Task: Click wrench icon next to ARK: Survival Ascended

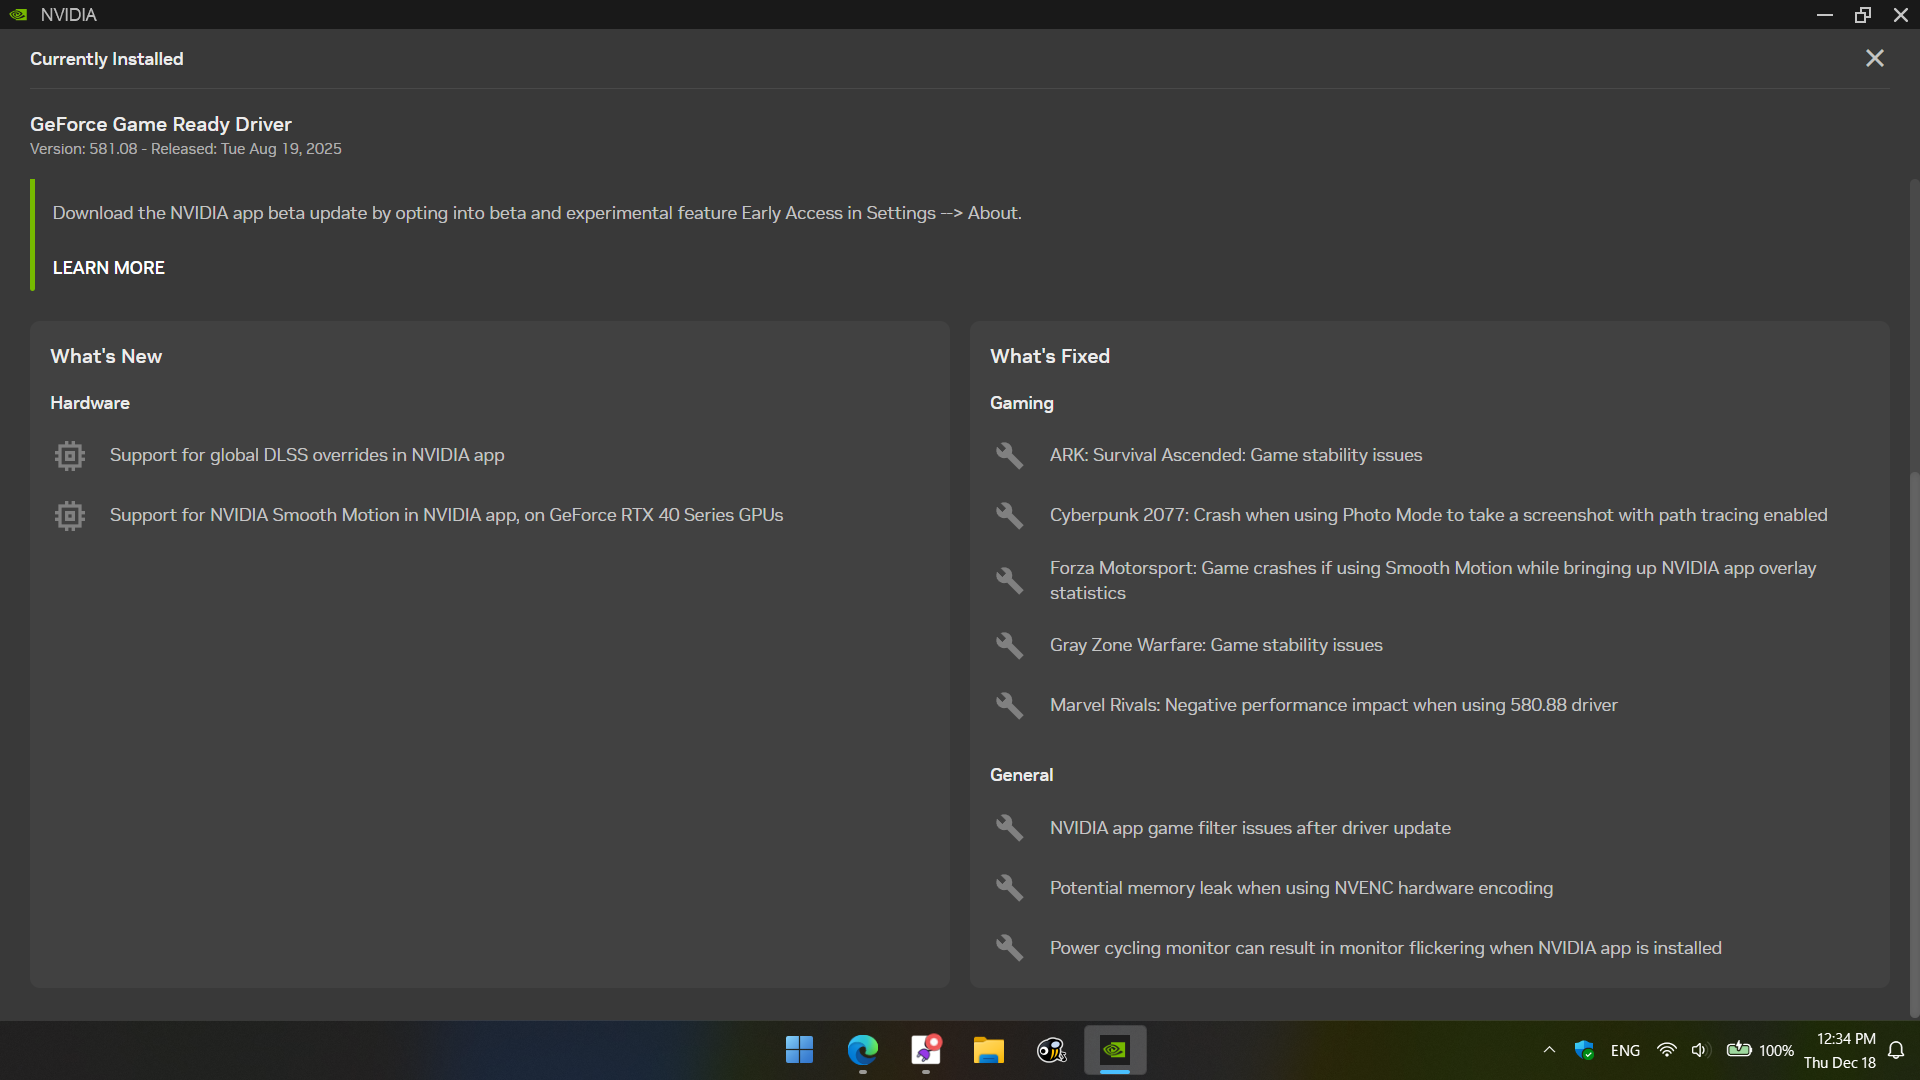Action: click(x=1009, y=456)
